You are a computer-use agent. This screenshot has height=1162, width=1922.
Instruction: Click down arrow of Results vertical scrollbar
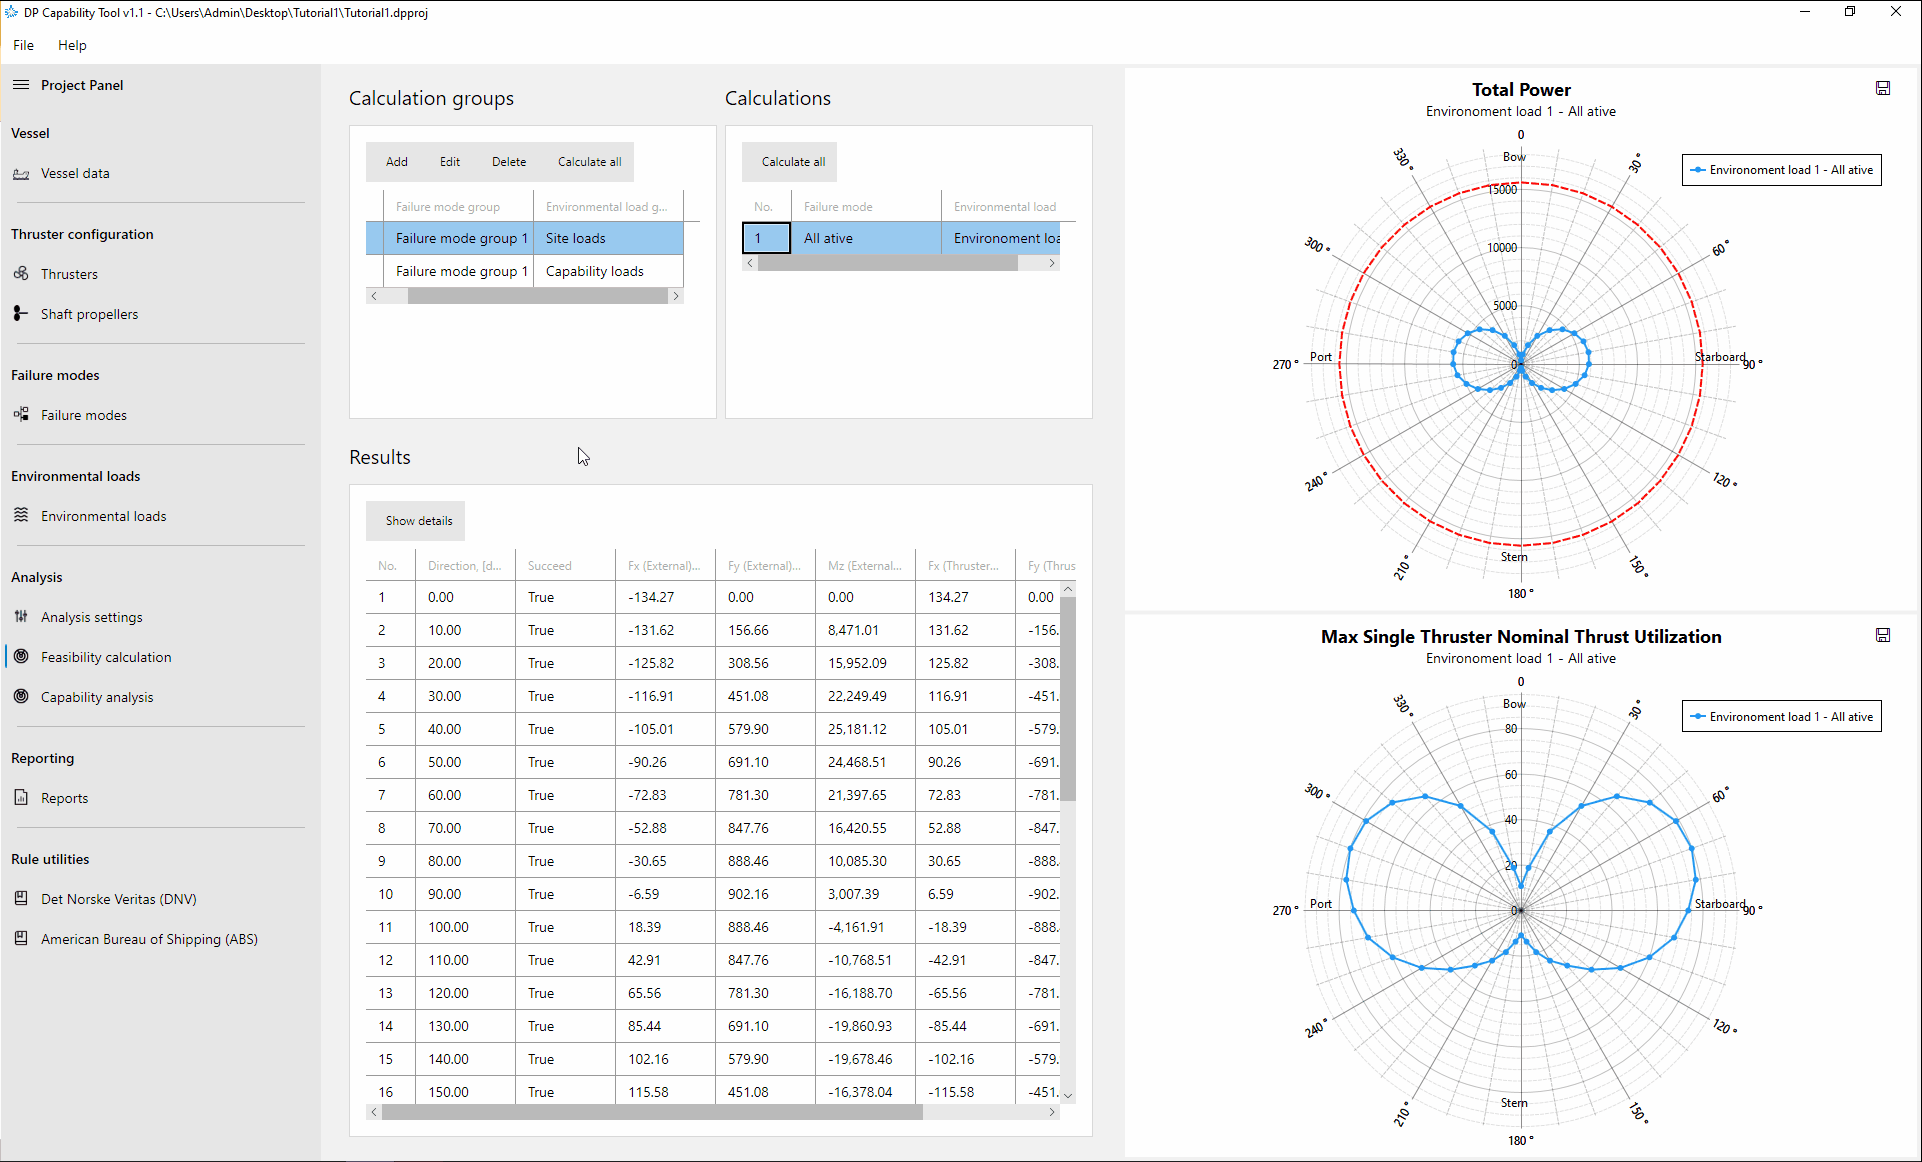pos(1068,1095)
